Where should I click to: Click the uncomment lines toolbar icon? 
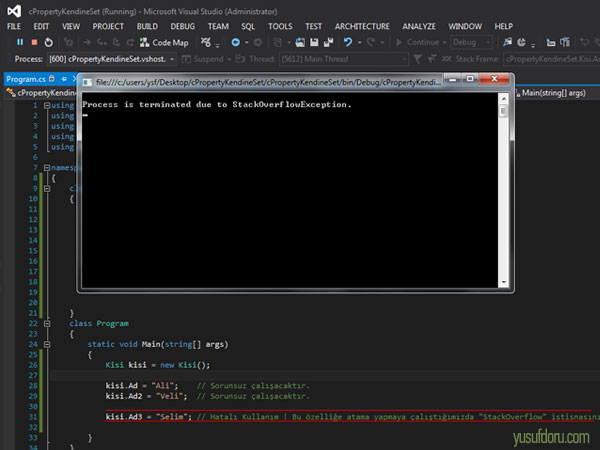tap(565, 42)
